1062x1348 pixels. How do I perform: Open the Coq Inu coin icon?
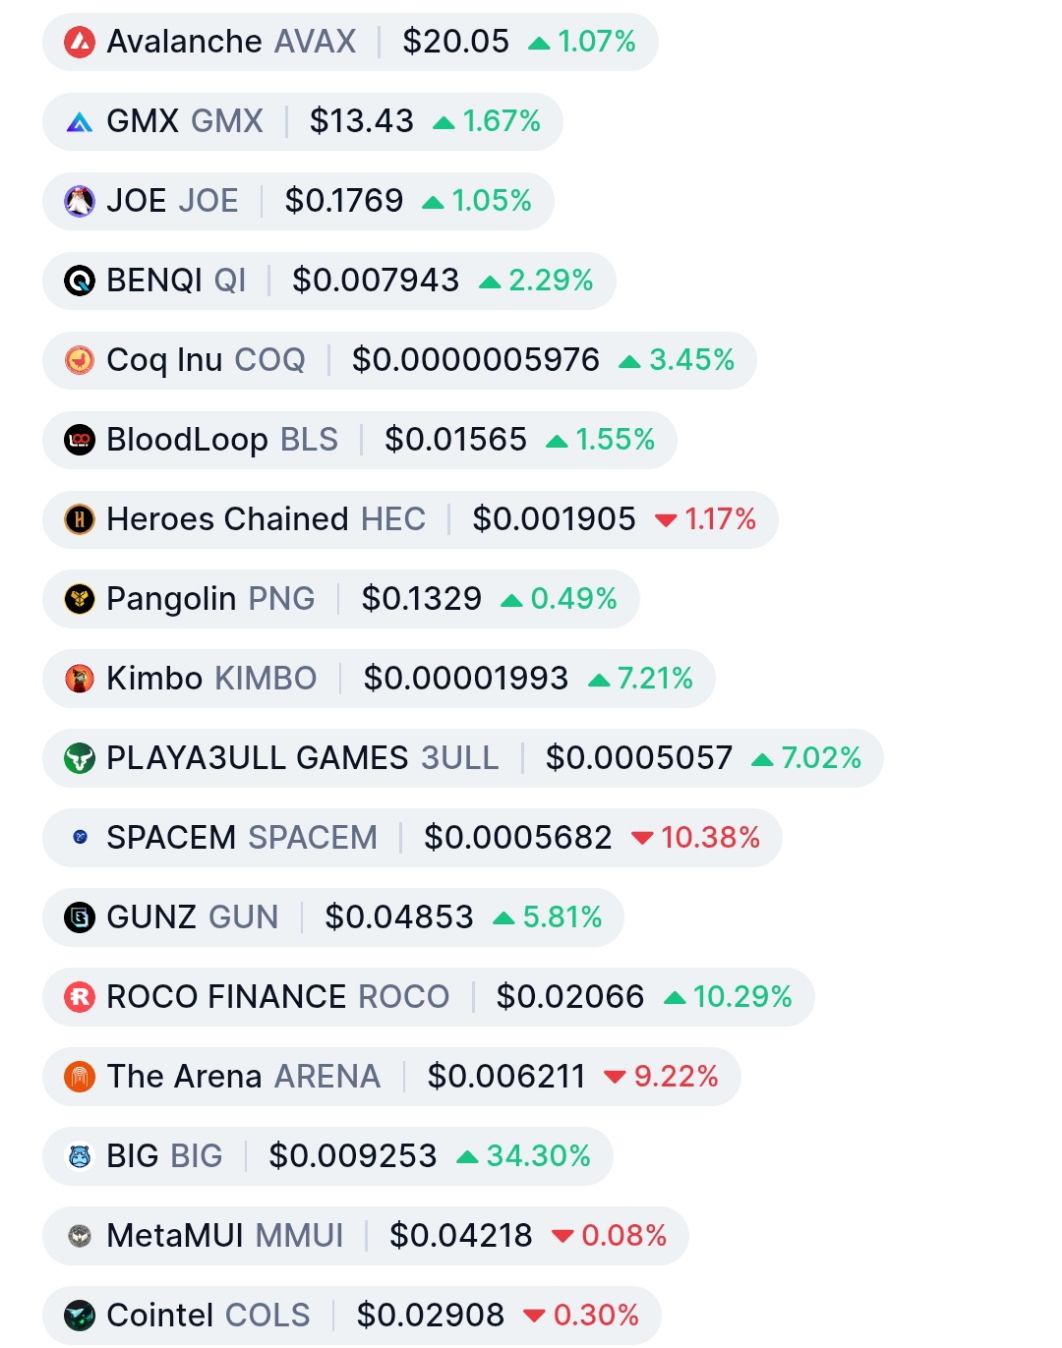click(79, 360)
